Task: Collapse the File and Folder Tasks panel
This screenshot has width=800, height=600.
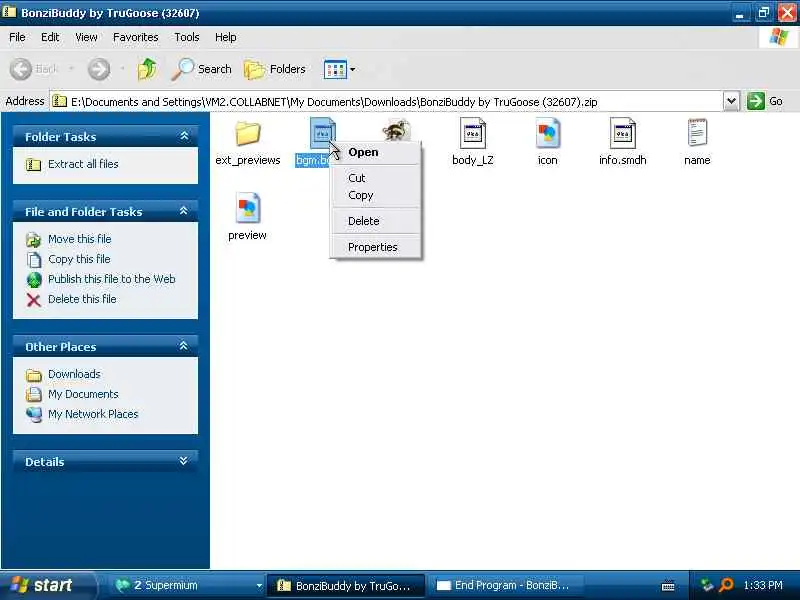Action: point(184,211)
